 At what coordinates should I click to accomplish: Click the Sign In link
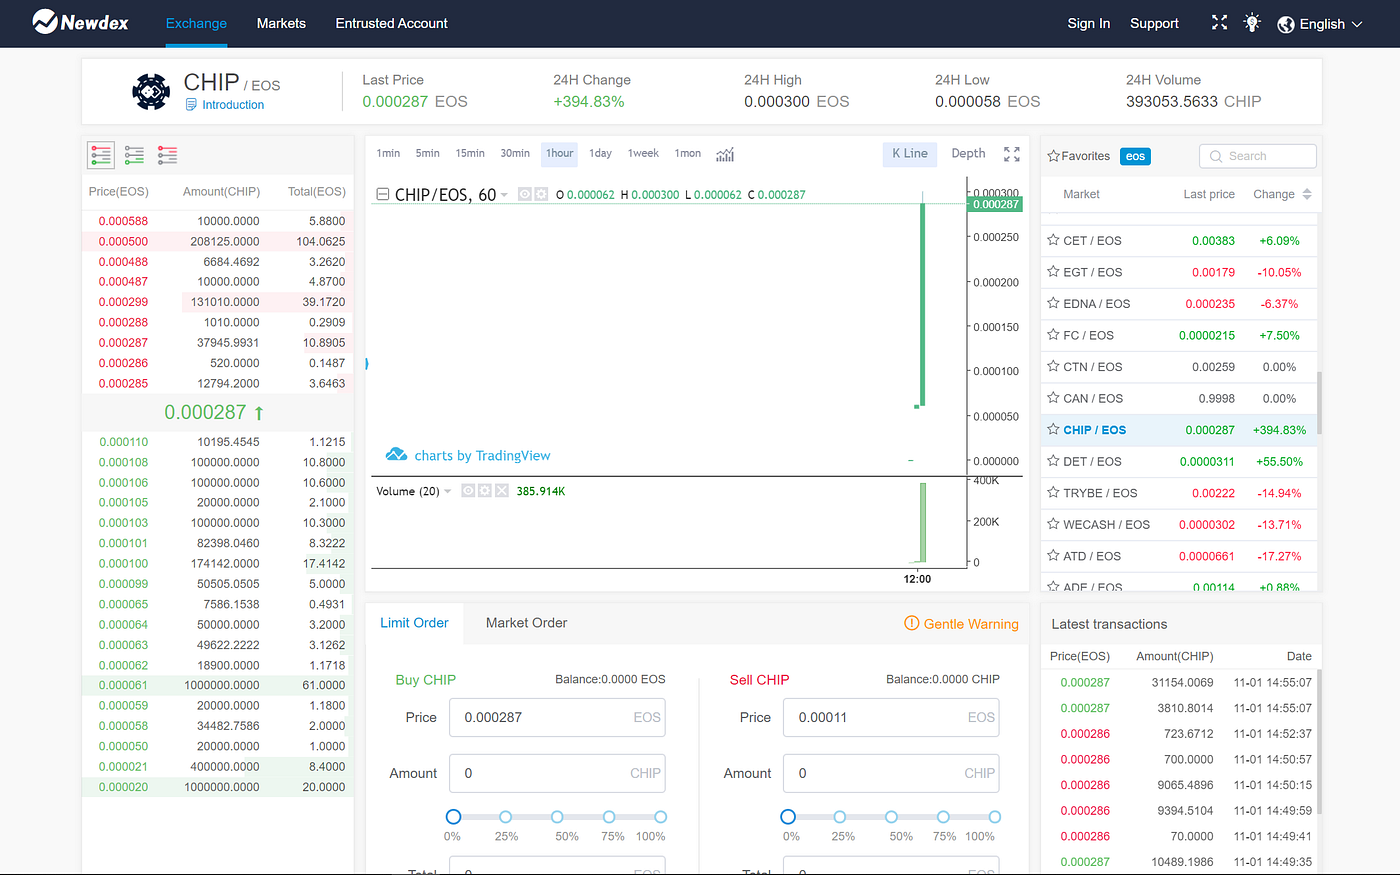tap(1088, 23)
